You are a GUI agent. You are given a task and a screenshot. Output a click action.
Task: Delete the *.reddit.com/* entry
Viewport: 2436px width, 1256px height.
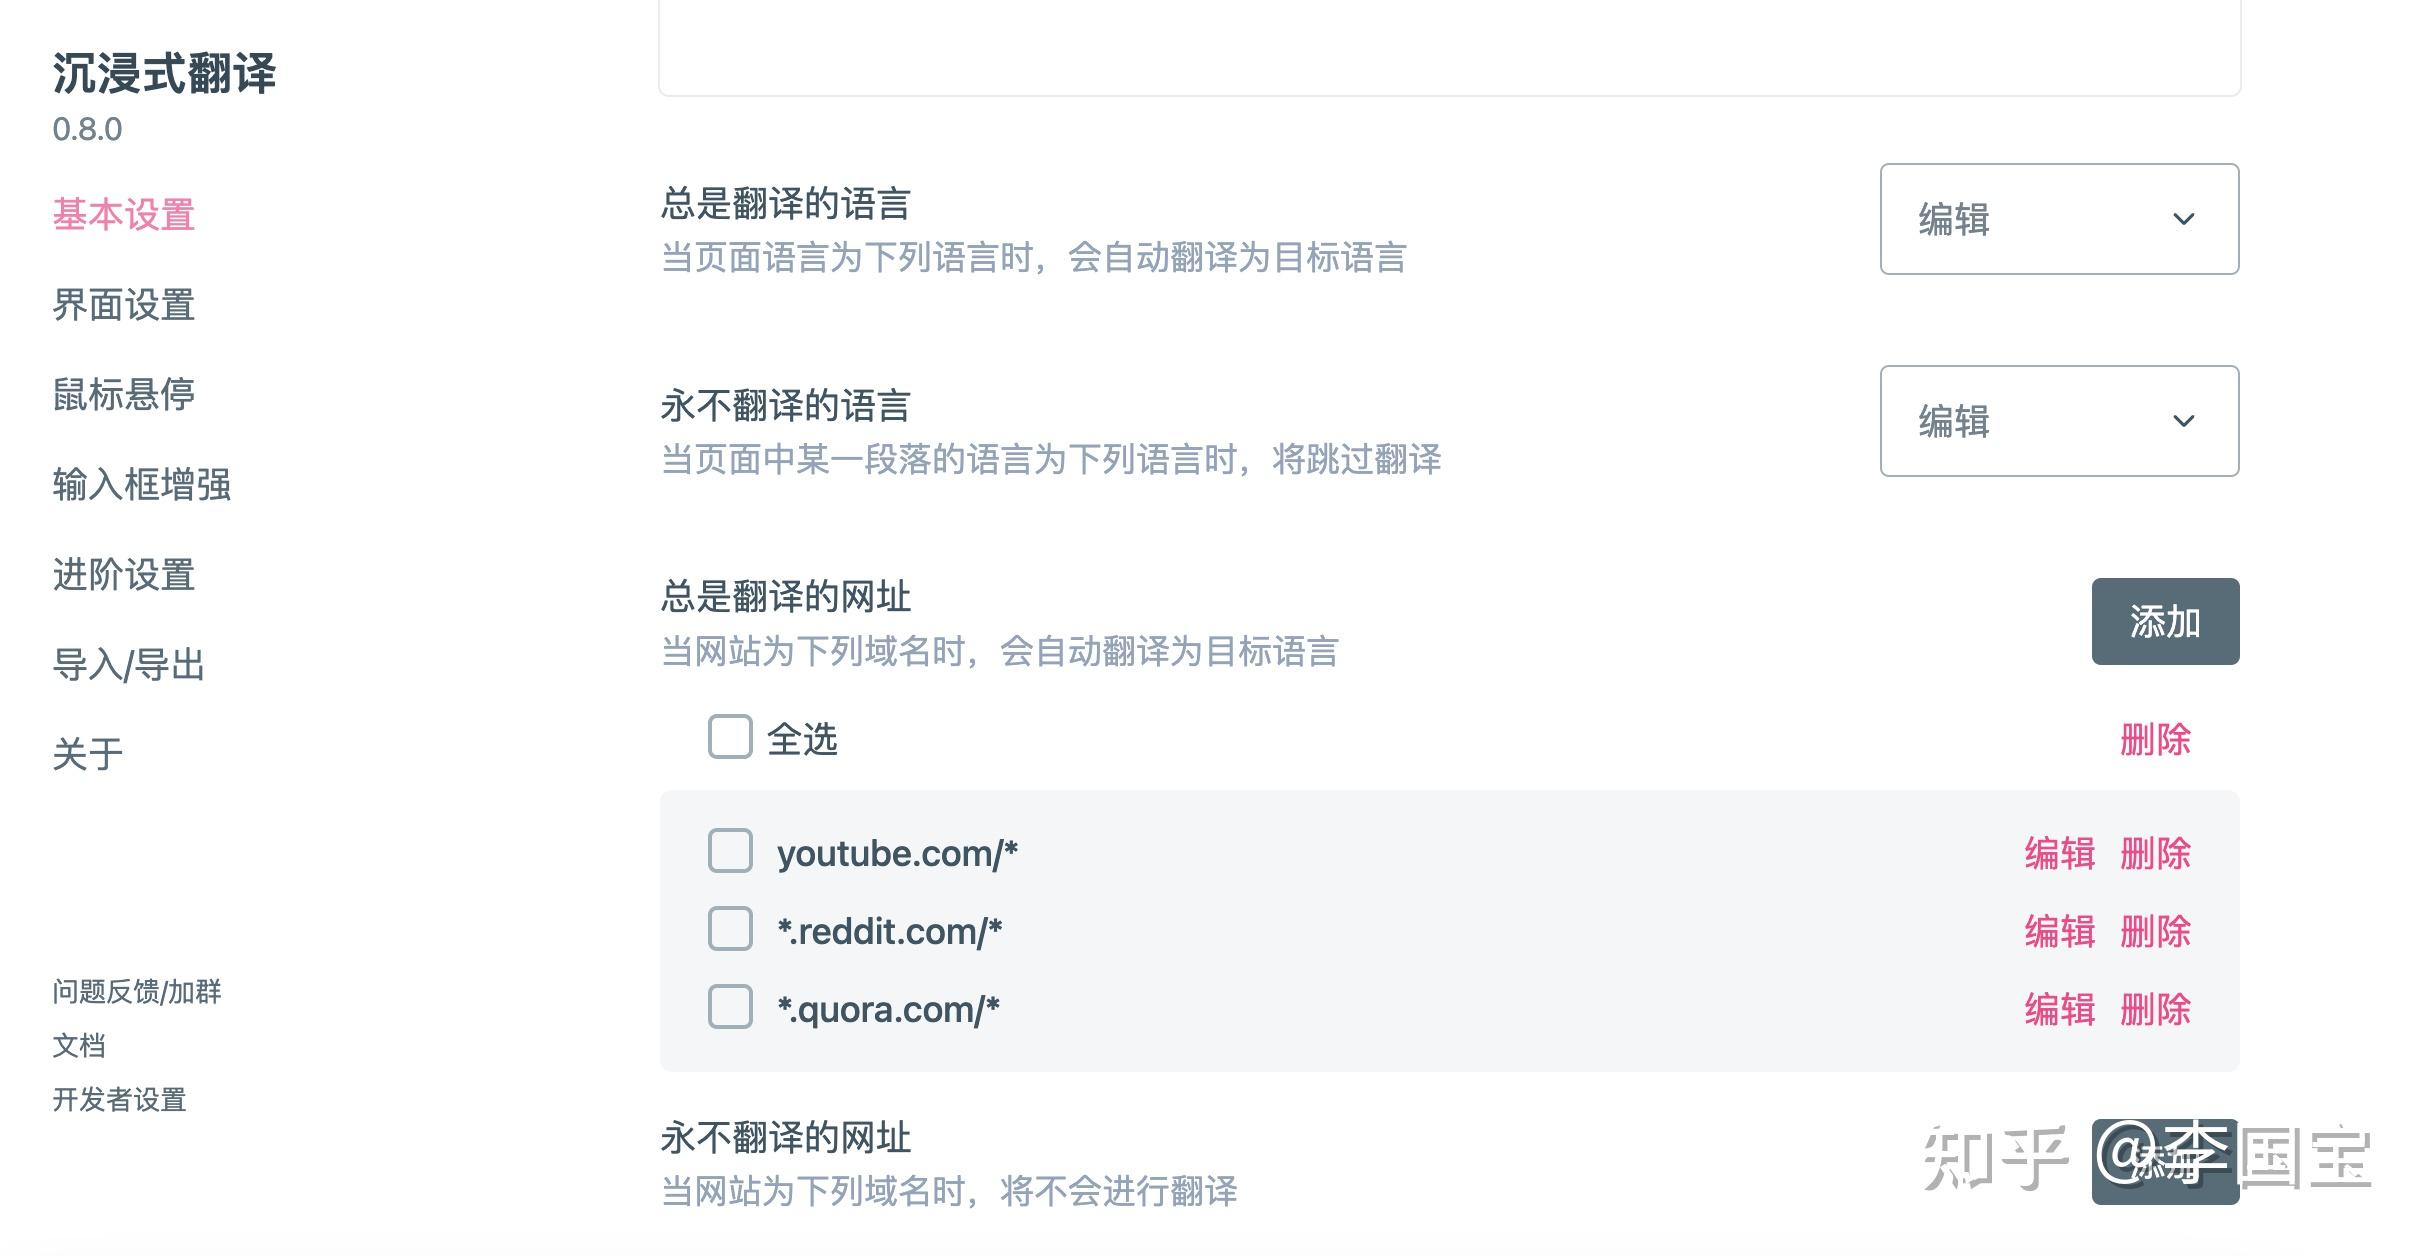[x=2155, y=932]
